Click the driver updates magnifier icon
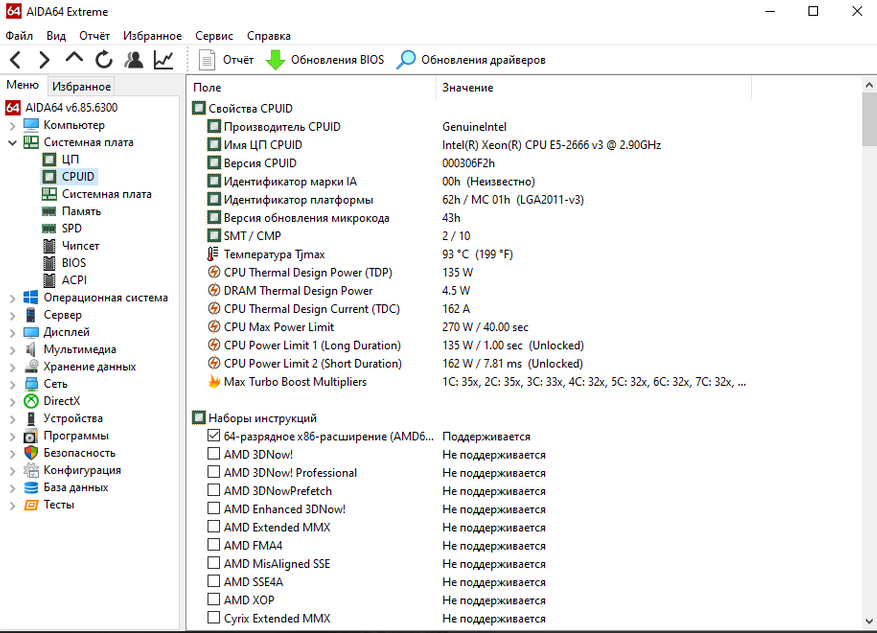 pyautogui.click(x=406, y=60)
